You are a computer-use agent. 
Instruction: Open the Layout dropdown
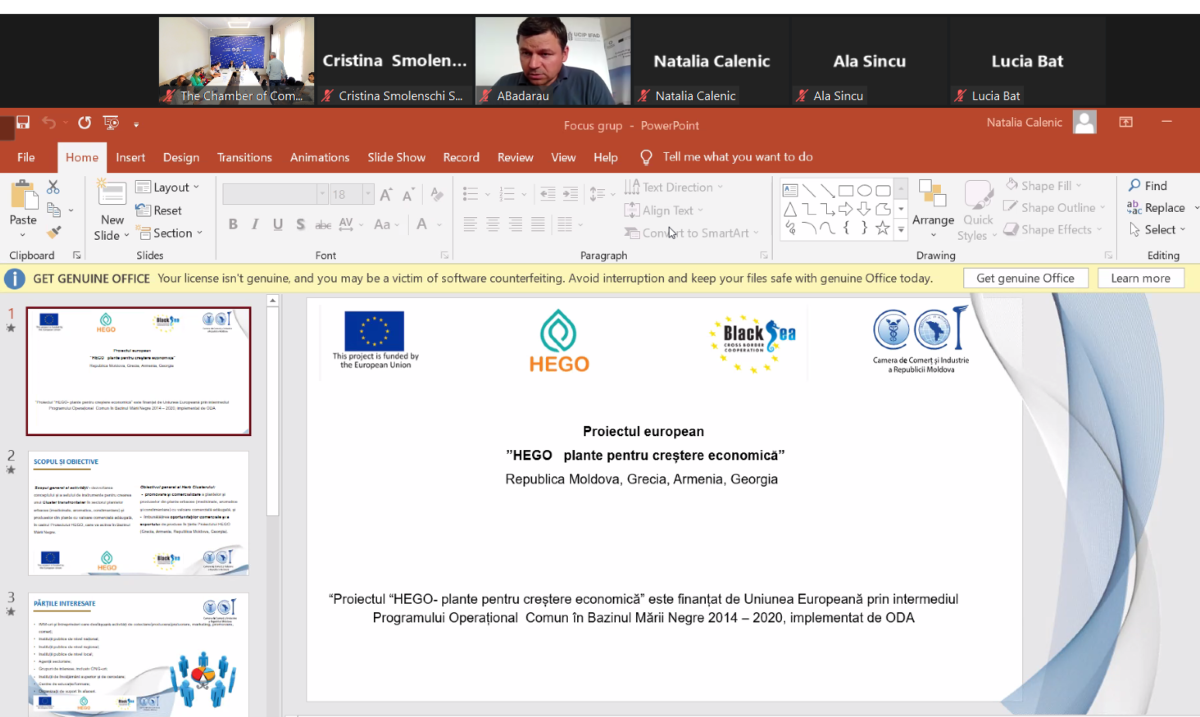pos(167,187)
